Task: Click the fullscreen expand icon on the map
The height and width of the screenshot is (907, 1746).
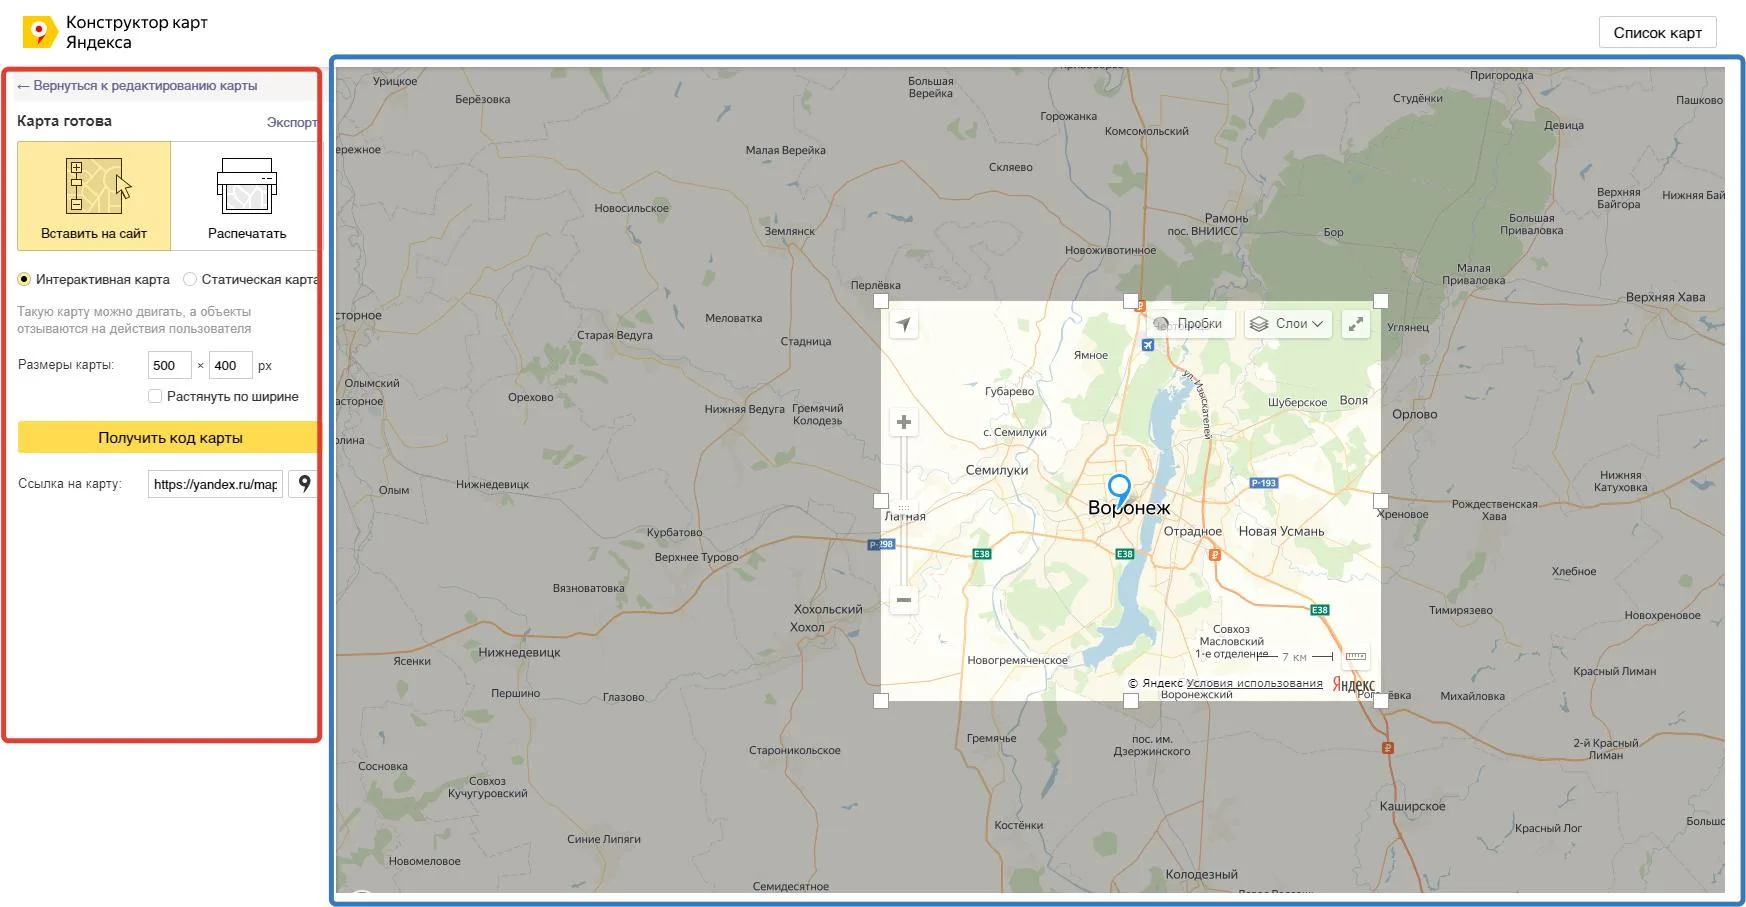Action: [x=1355, y=324]
